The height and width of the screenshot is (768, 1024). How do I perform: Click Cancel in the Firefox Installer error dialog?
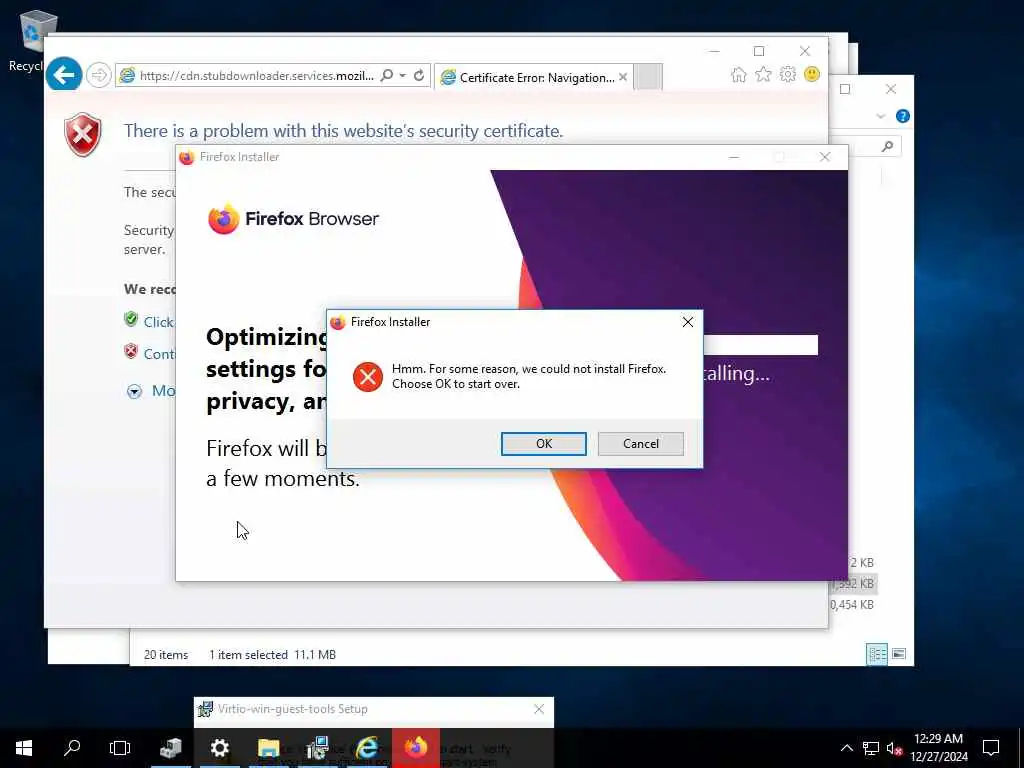(641, 443)
